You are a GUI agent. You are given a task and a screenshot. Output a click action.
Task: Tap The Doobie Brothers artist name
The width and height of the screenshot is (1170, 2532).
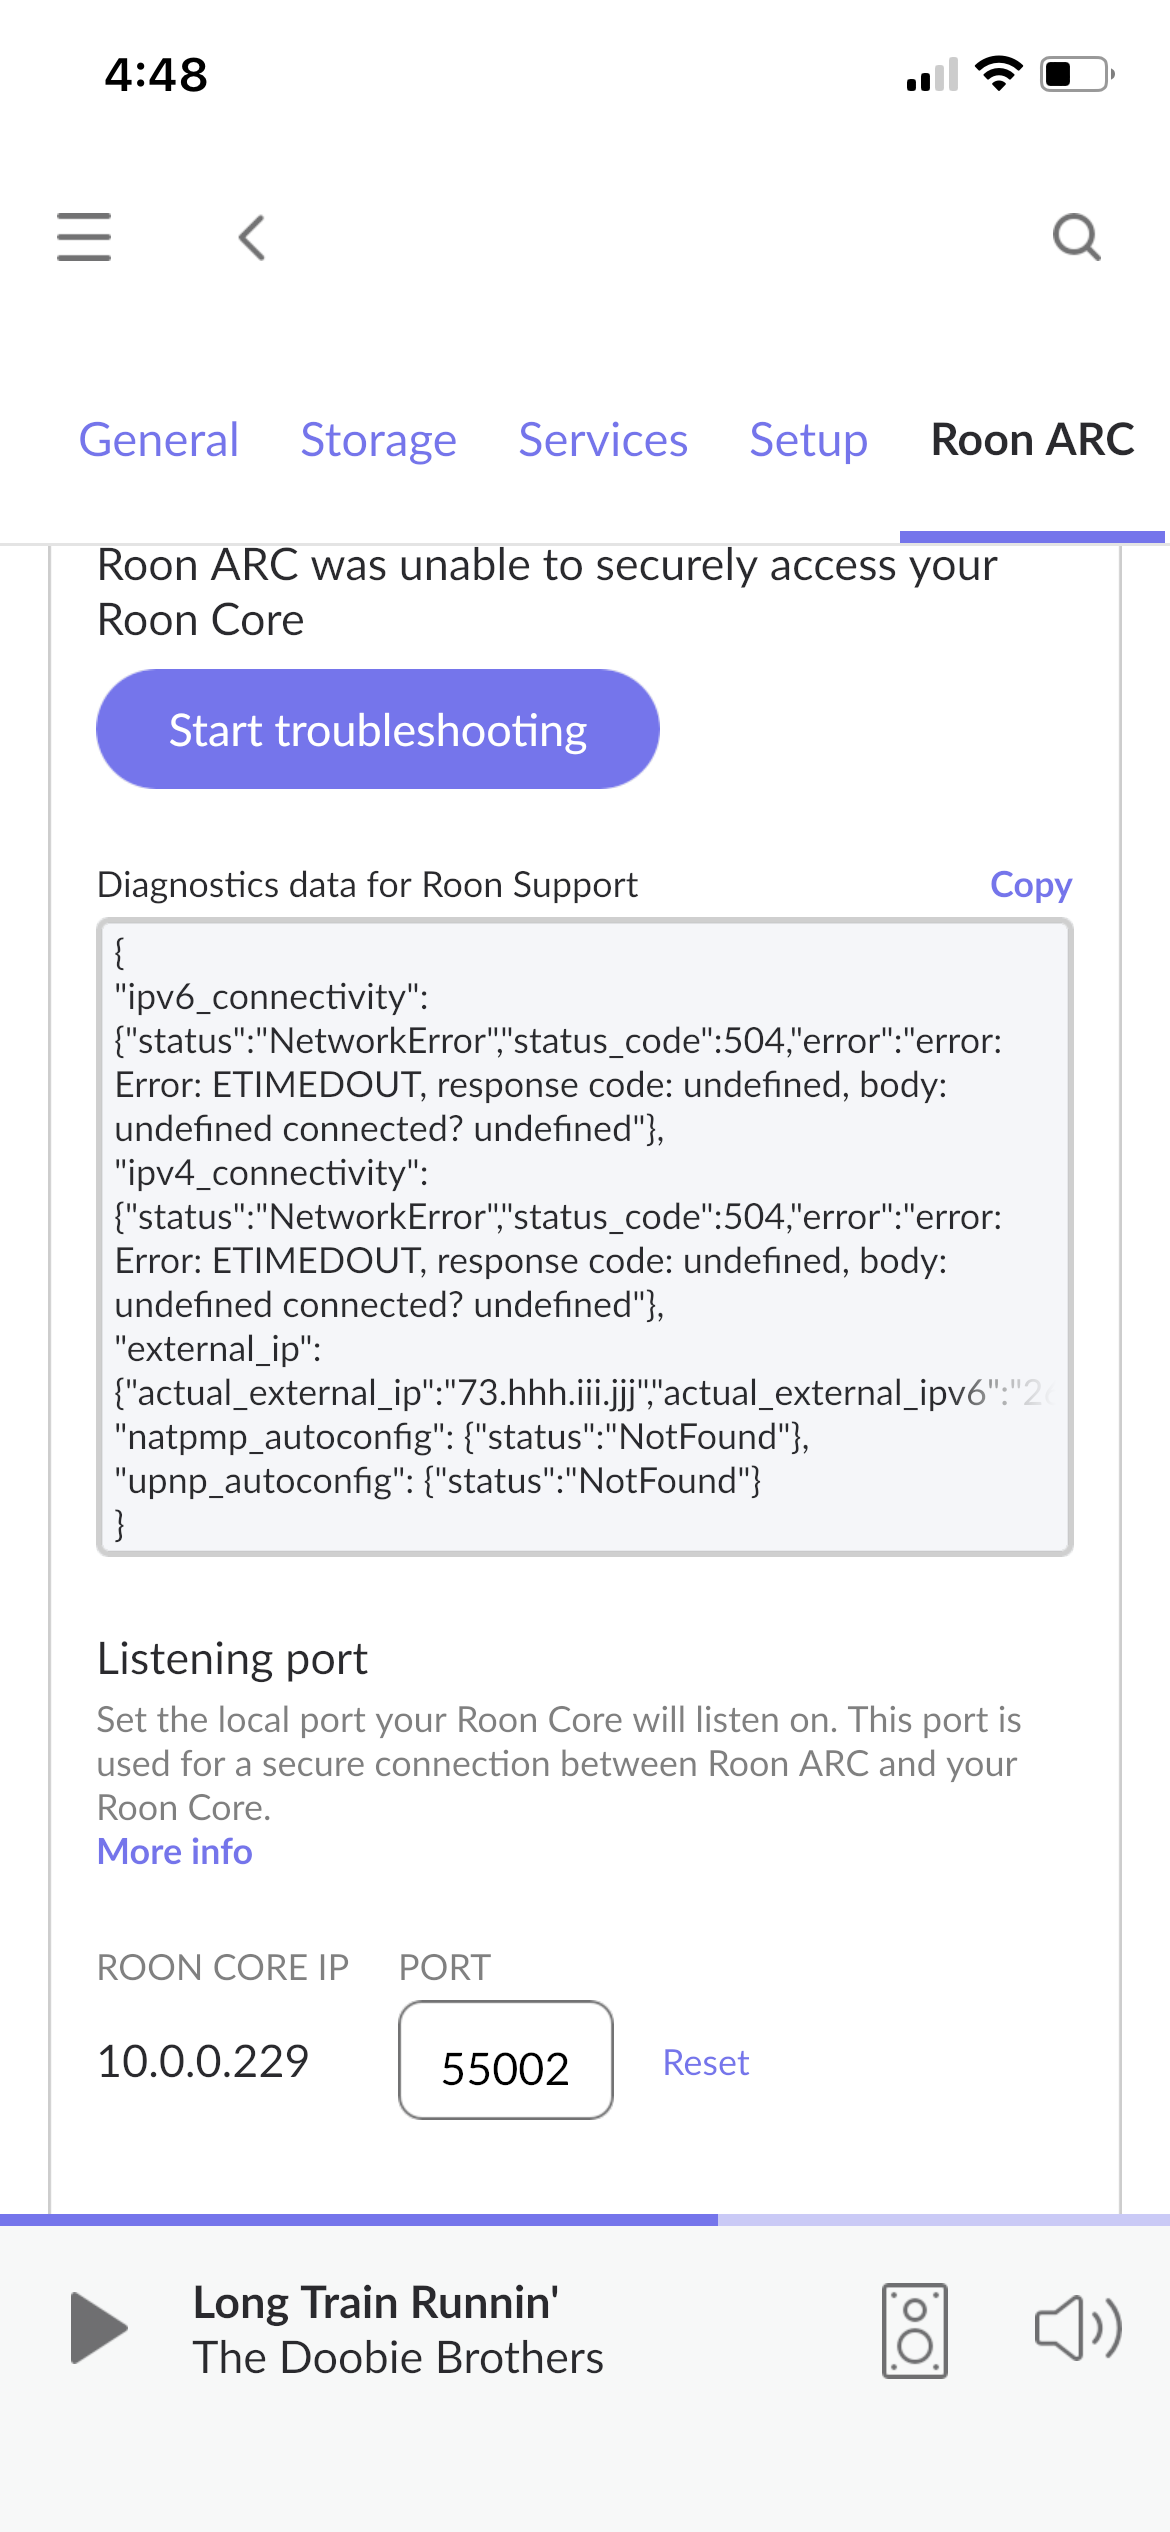point(398,2358)
